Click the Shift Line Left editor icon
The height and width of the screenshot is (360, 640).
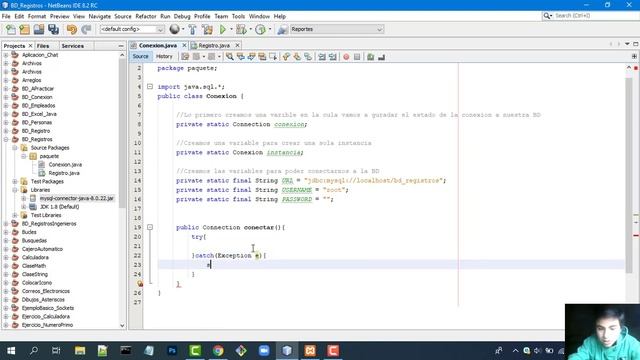pyautogui.click(x=322, y=57)
